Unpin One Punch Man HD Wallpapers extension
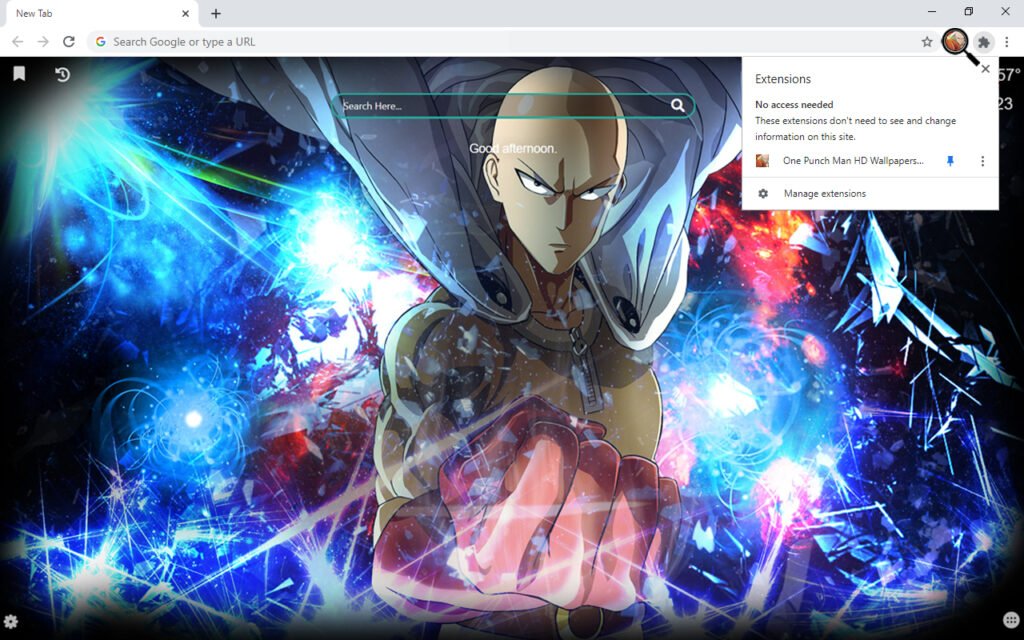 click(950, 161)
